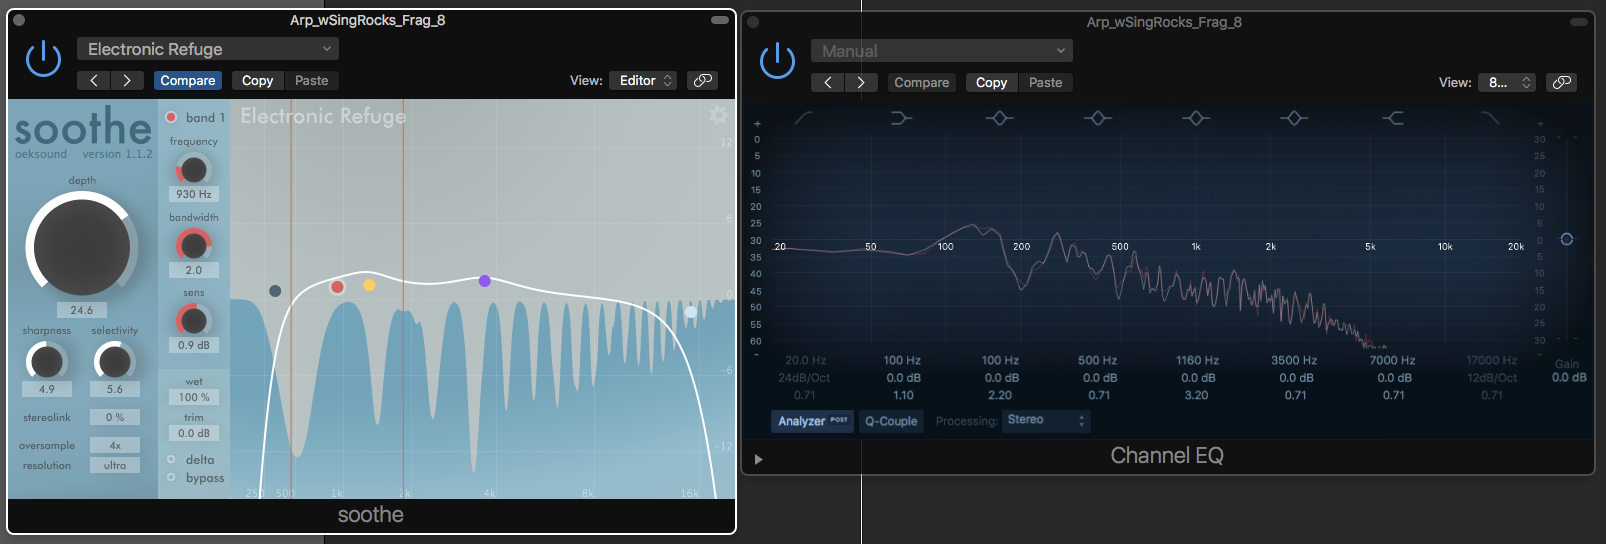Open the resolution ultra selector
Screen dimensions: 1606x544
[115, 465]
